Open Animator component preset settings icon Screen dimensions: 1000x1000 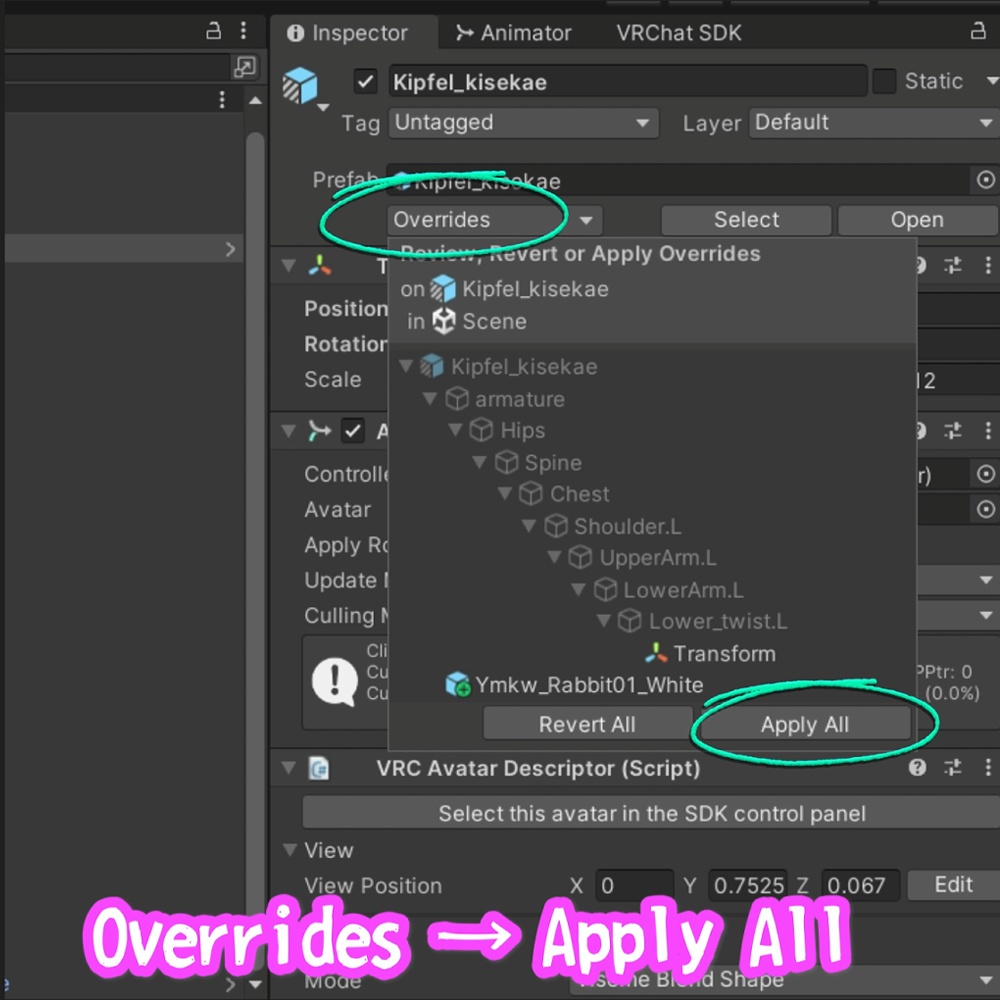[x=953, y=430]
